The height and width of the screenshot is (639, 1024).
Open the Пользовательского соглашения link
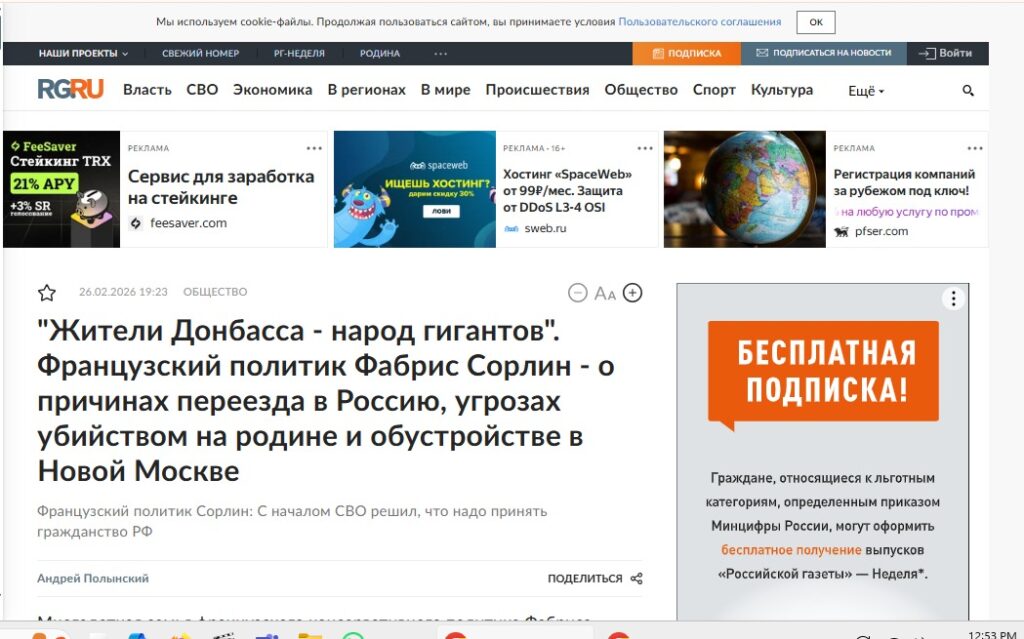coord(699,21)
